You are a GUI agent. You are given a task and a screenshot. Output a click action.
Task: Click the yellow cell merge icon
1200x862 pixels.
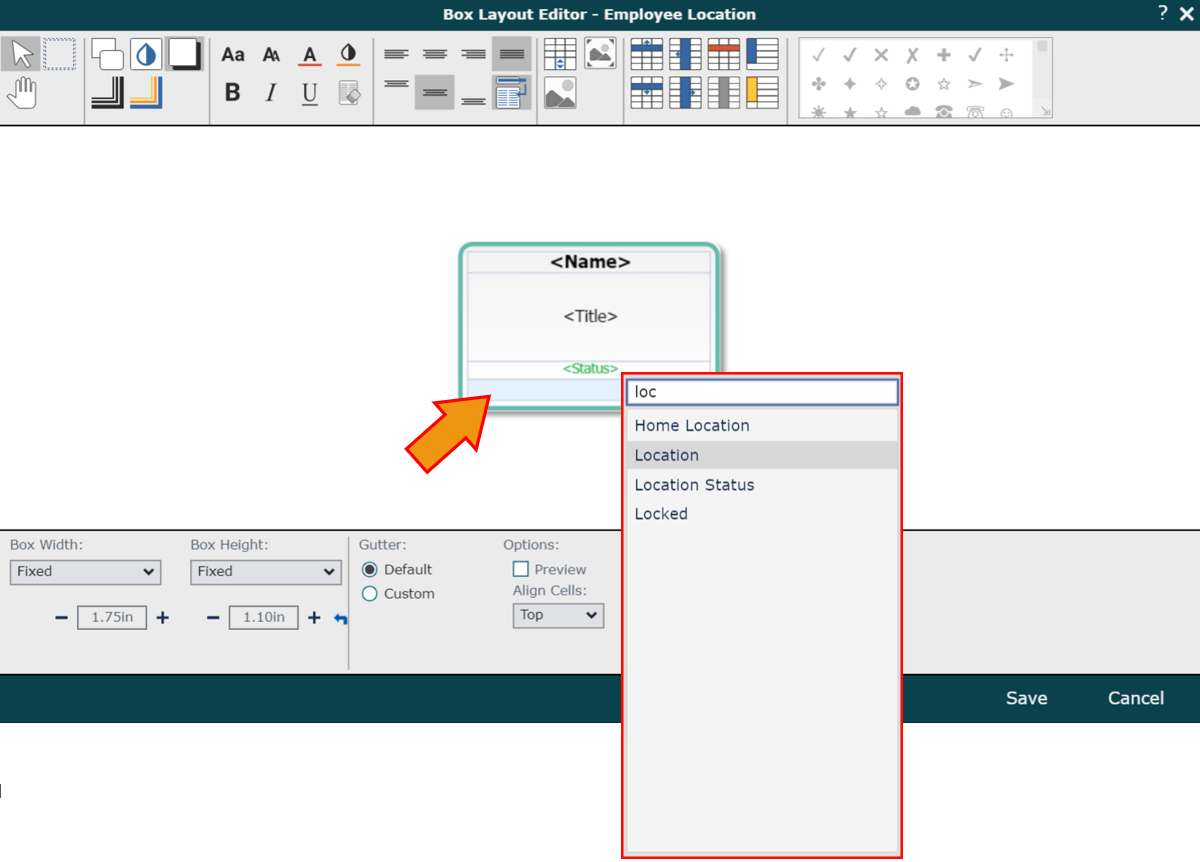click(762, 93)
